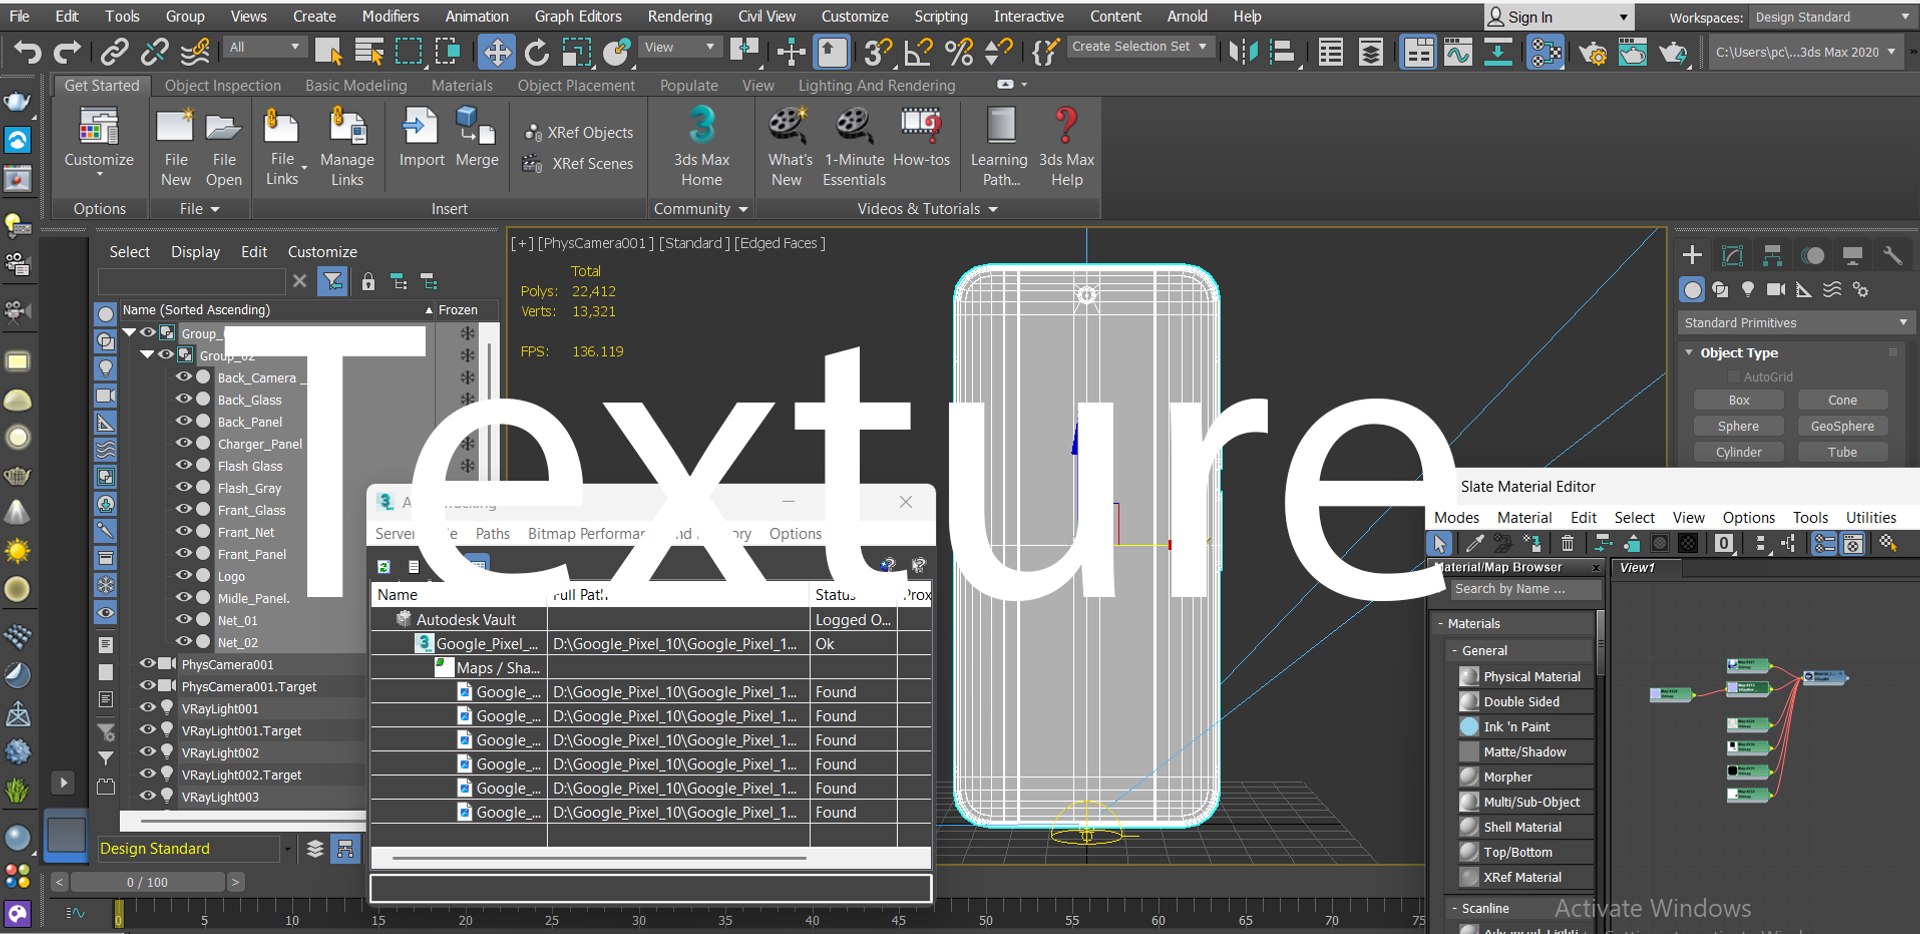Select the Shapes category icon
This screenshot has height=934, width=1920.
[x=1720, y=289]
